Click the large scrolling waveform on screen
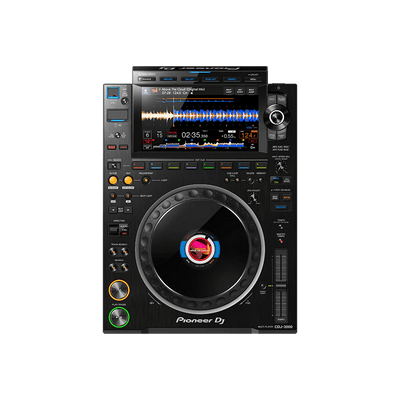Viewport: 400px width, 400px height. [x=200, y=116]
